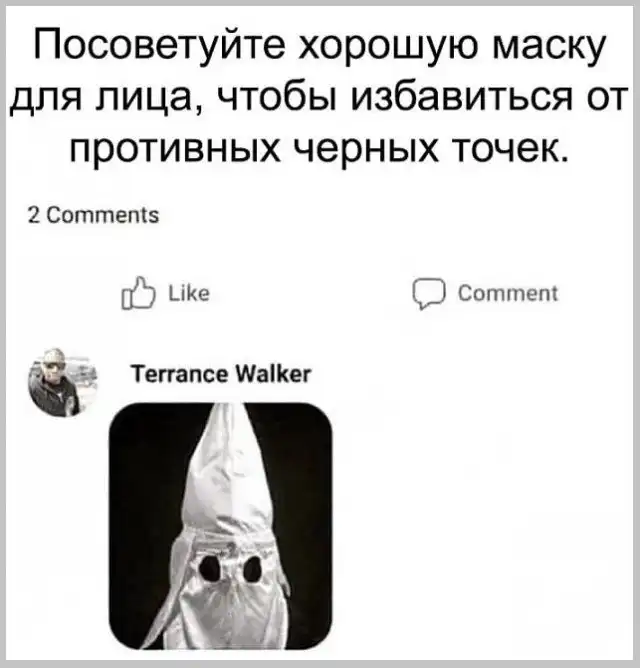The height and width of the screenshot is (668, 640).
Task: Click the number "2" in the comments count
Action: [33, 215]
